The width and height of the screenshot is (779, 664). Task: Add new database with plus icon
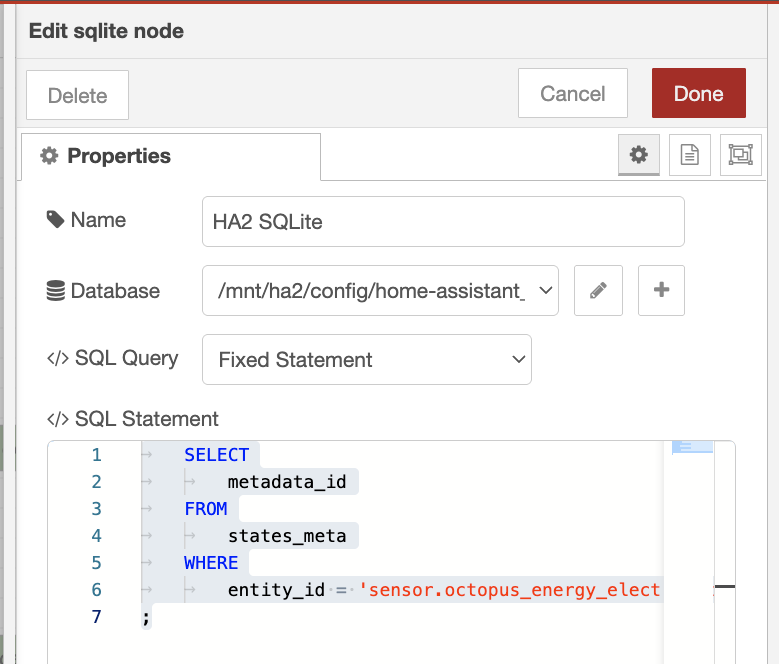660,291
